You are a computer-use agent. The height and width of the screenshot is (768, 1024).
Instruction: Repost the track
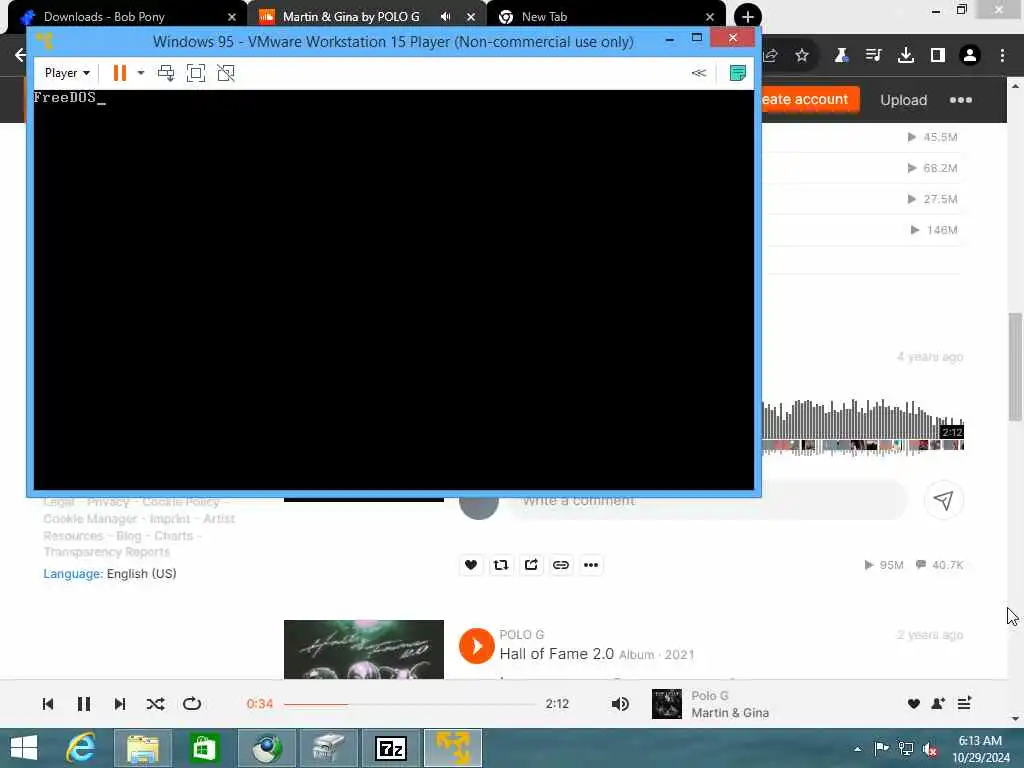click(501, 565)
